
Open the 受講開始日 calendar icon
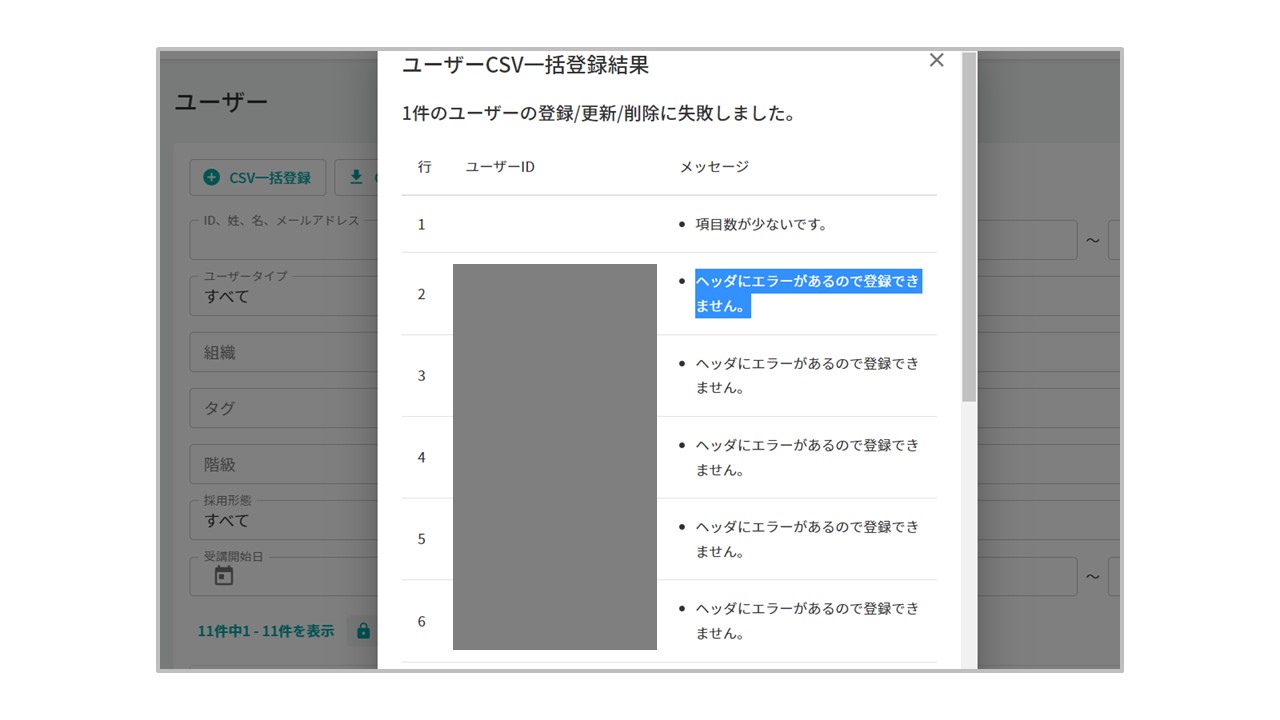pos(224,576)
